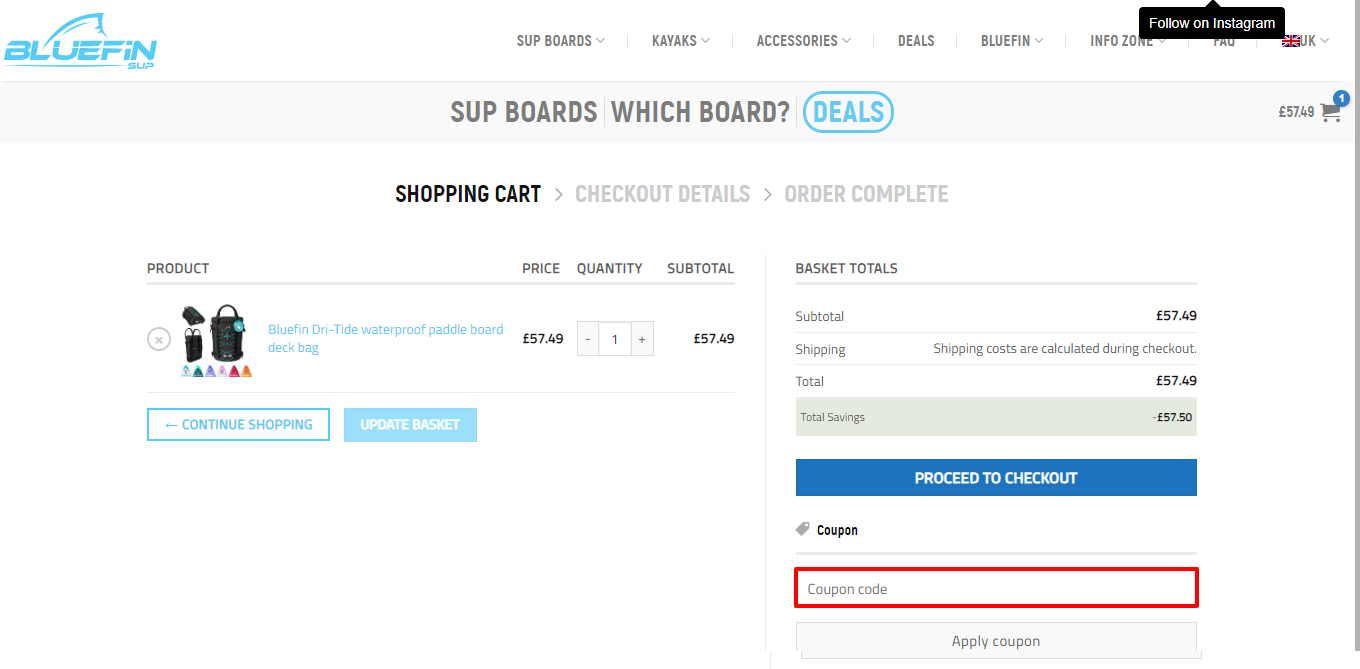Remove the deck bag using the X icon

[159, 339]
